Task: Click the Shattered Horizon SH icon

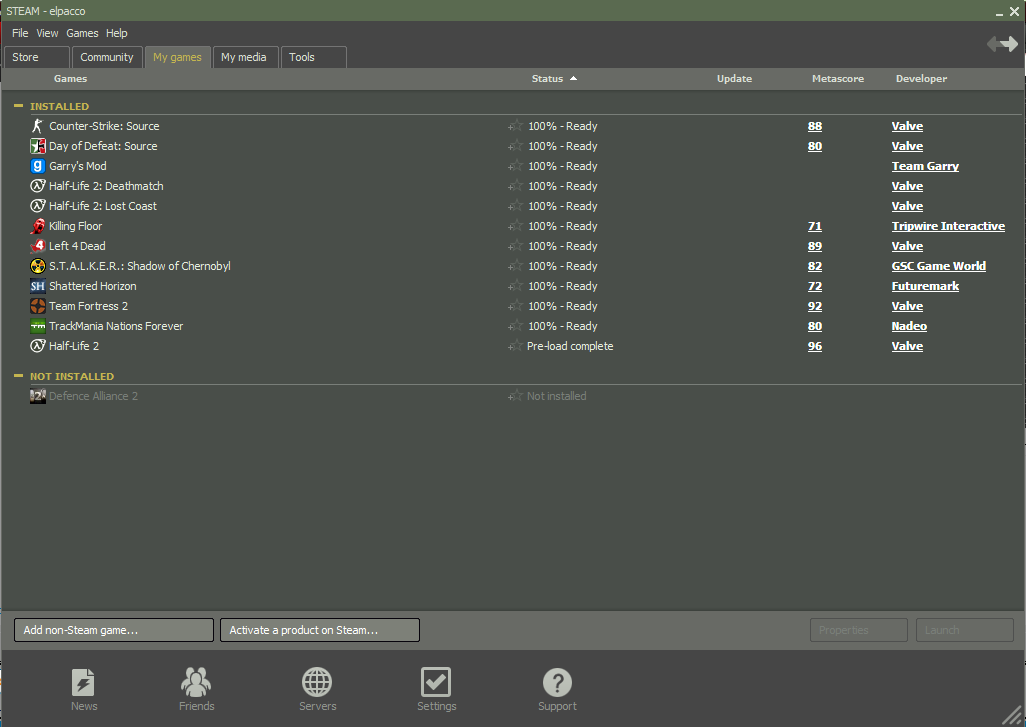Action: point(38,286)
